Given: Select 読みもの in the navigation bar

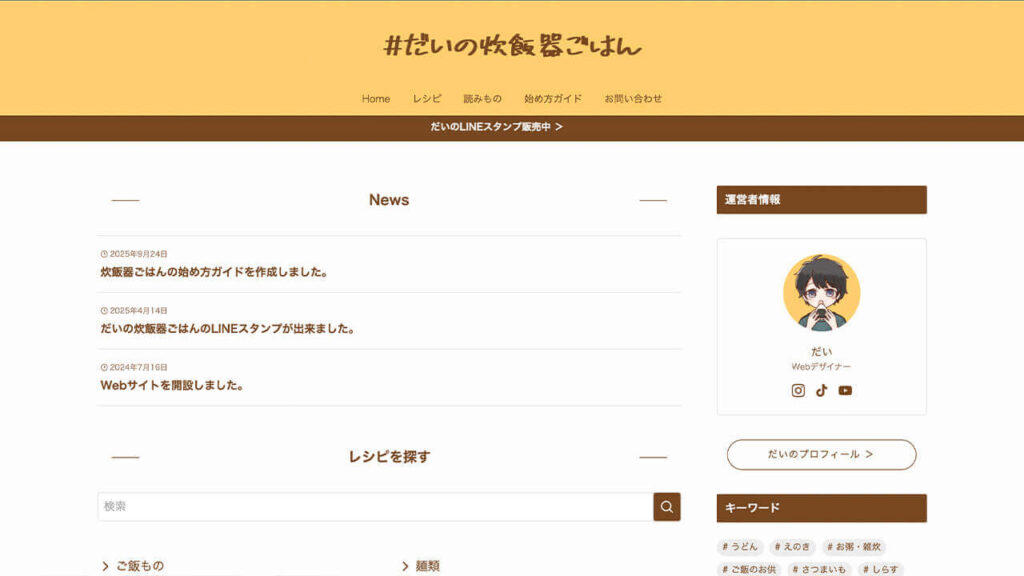Looking at the screenshot, I should pyautogui.click(x=482, y=99).
